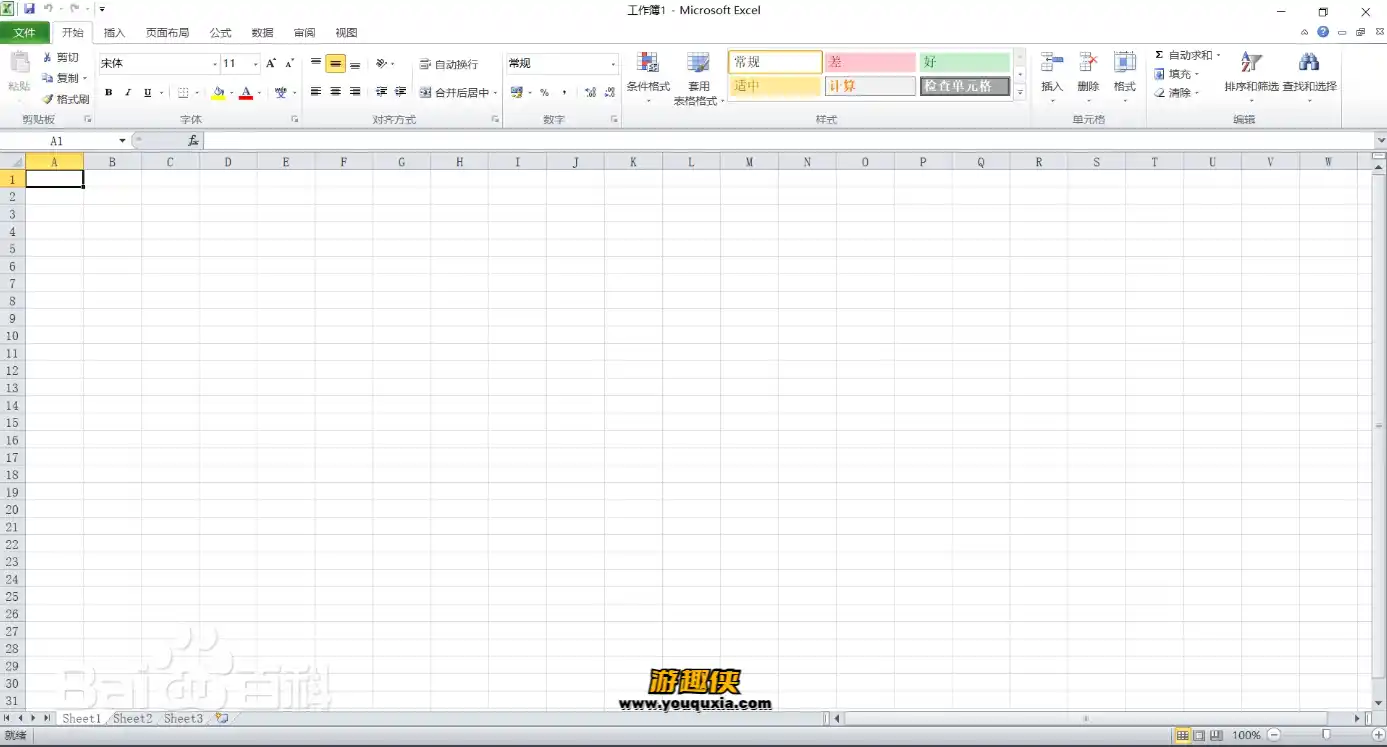Viewport: 1387px width, 747px height.
Task: Click the insert function fx icon
Action: (x=193, y=141)
